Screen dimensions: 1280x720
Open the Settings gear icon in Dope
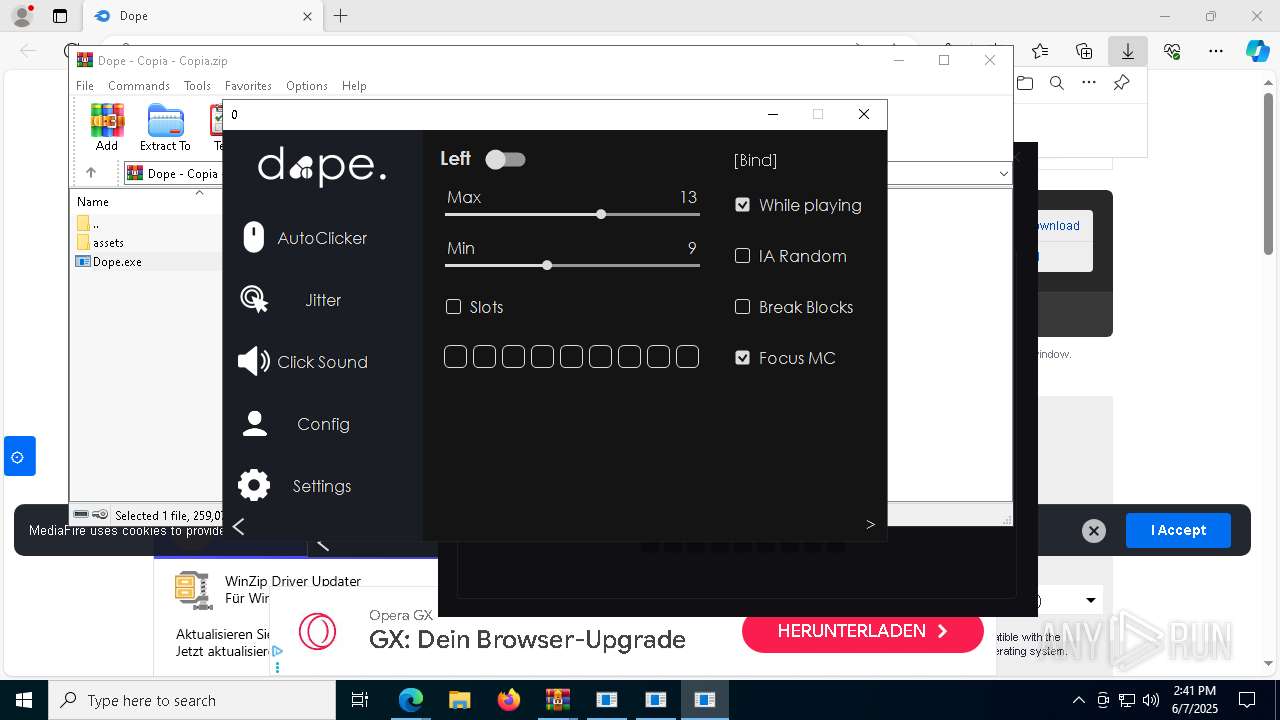254,486
